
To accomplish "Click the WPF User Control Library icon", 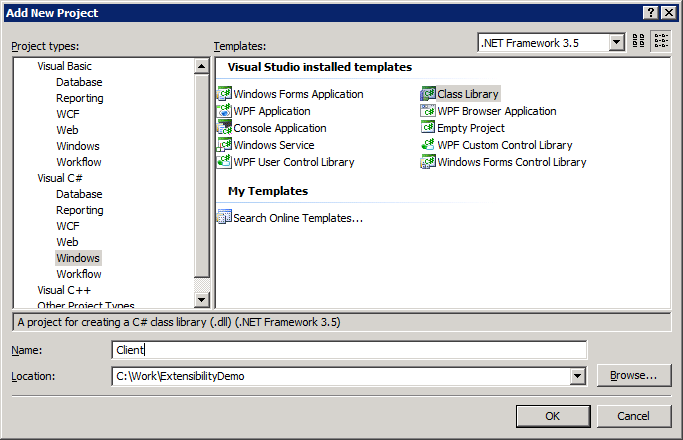I will (x=224, y=162).
